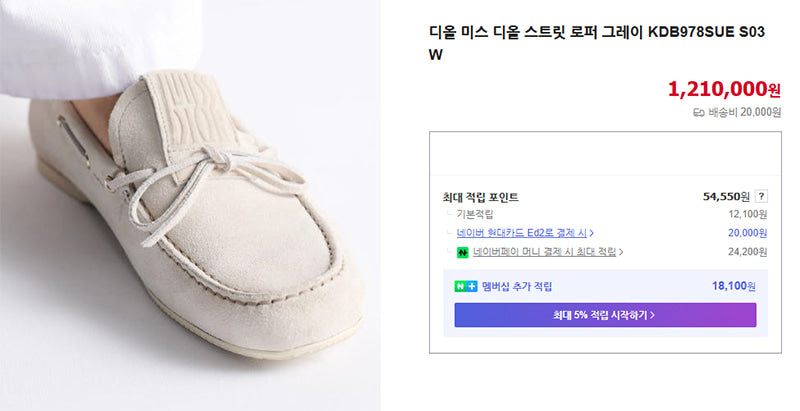Click the 기본적립 row label
The image size is (800, 411).
tap(475, 215)
